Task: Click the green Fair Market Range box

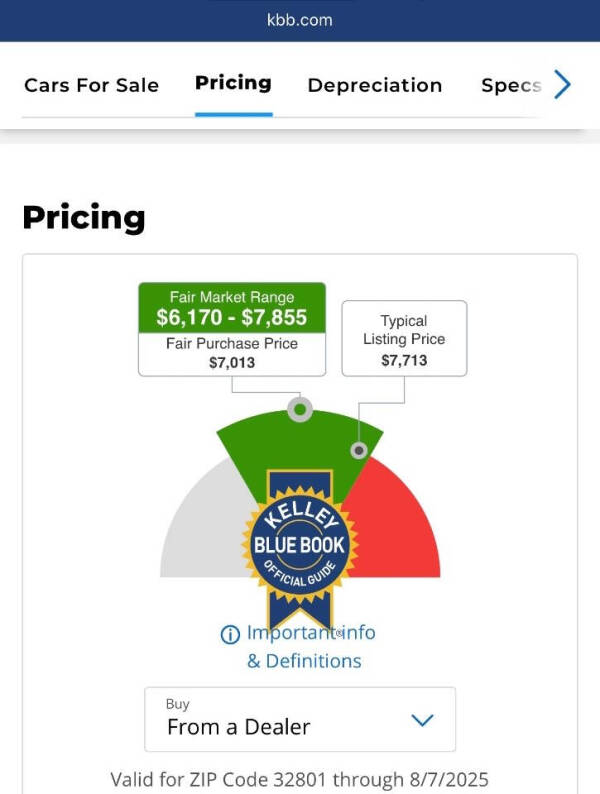Action: click(232, 308)
